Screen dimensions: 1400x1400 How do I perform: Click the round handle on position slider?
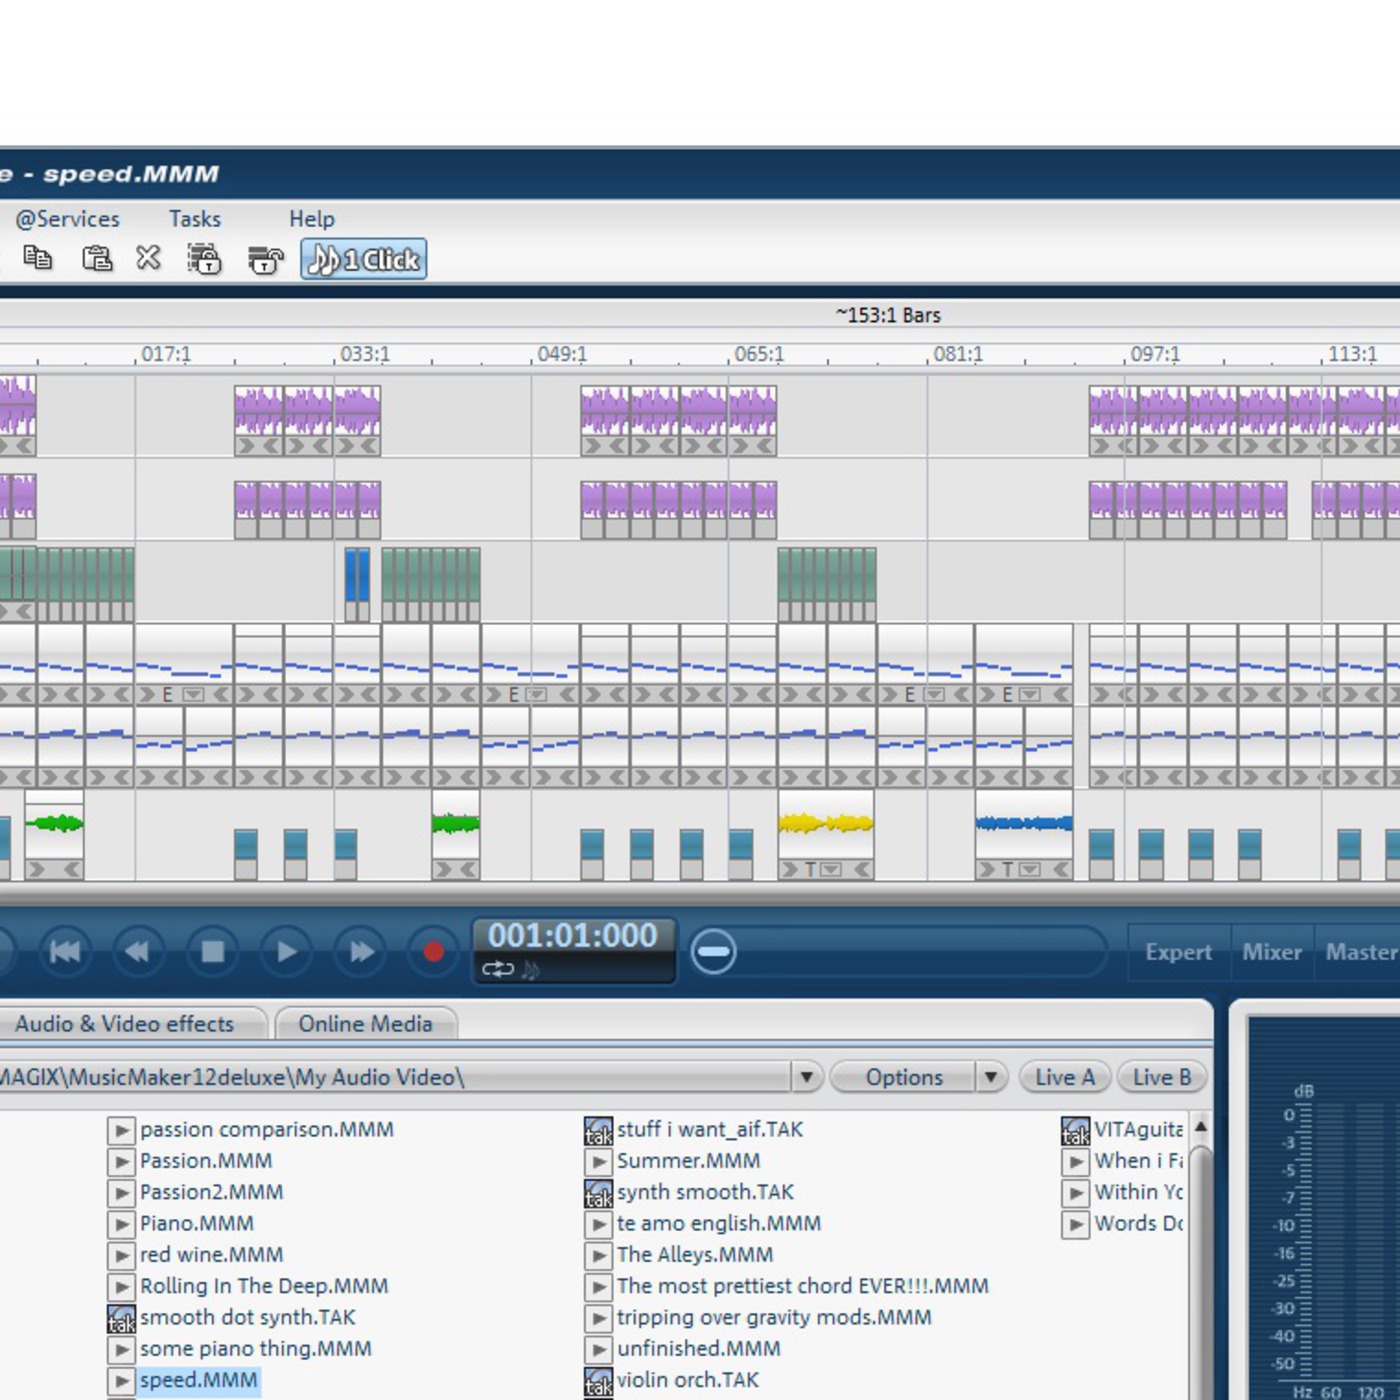(714, 951)
